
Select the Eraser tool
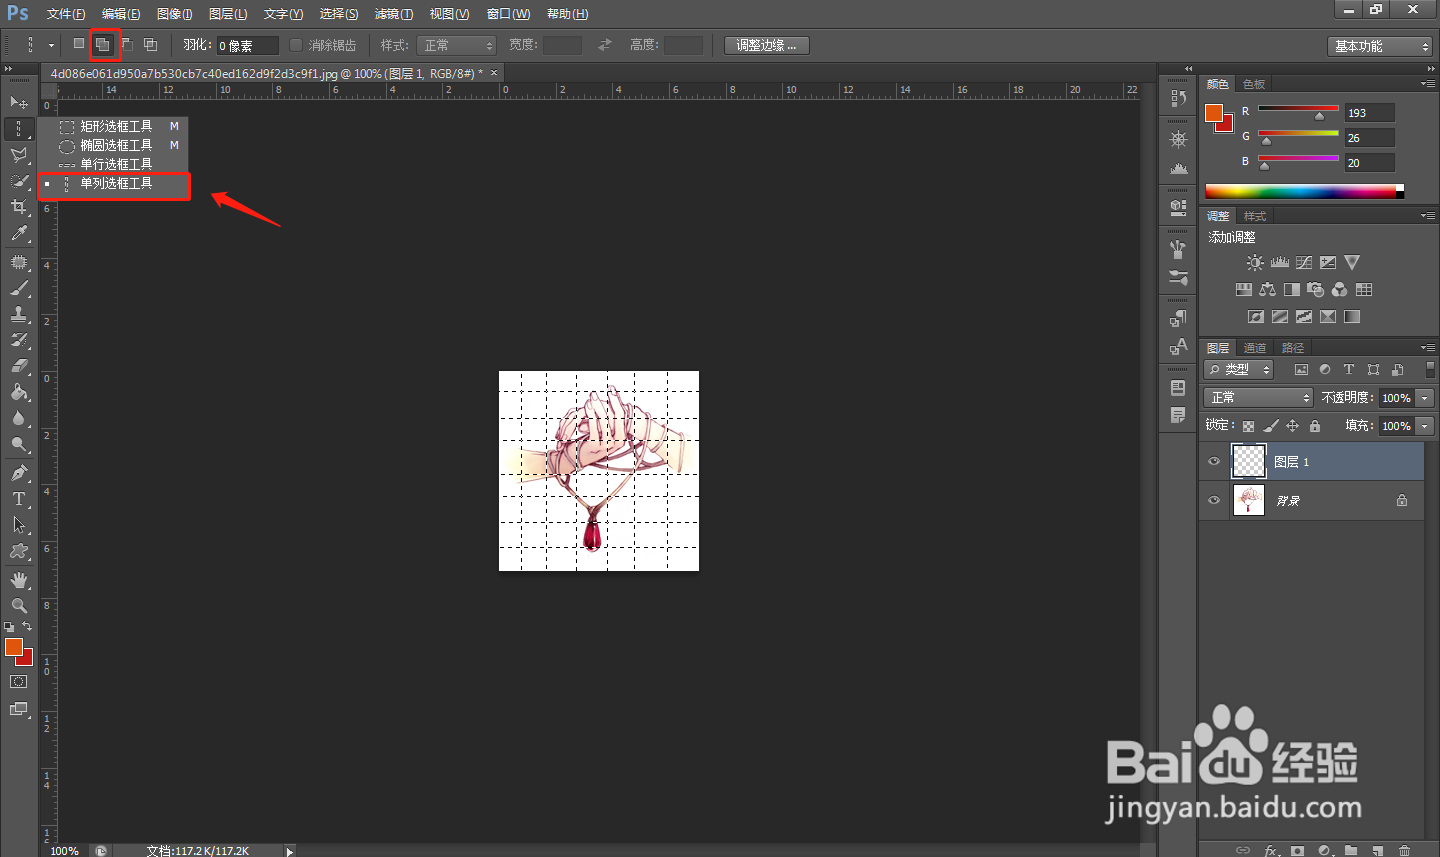pyautogui.click(x=18, y=366)
